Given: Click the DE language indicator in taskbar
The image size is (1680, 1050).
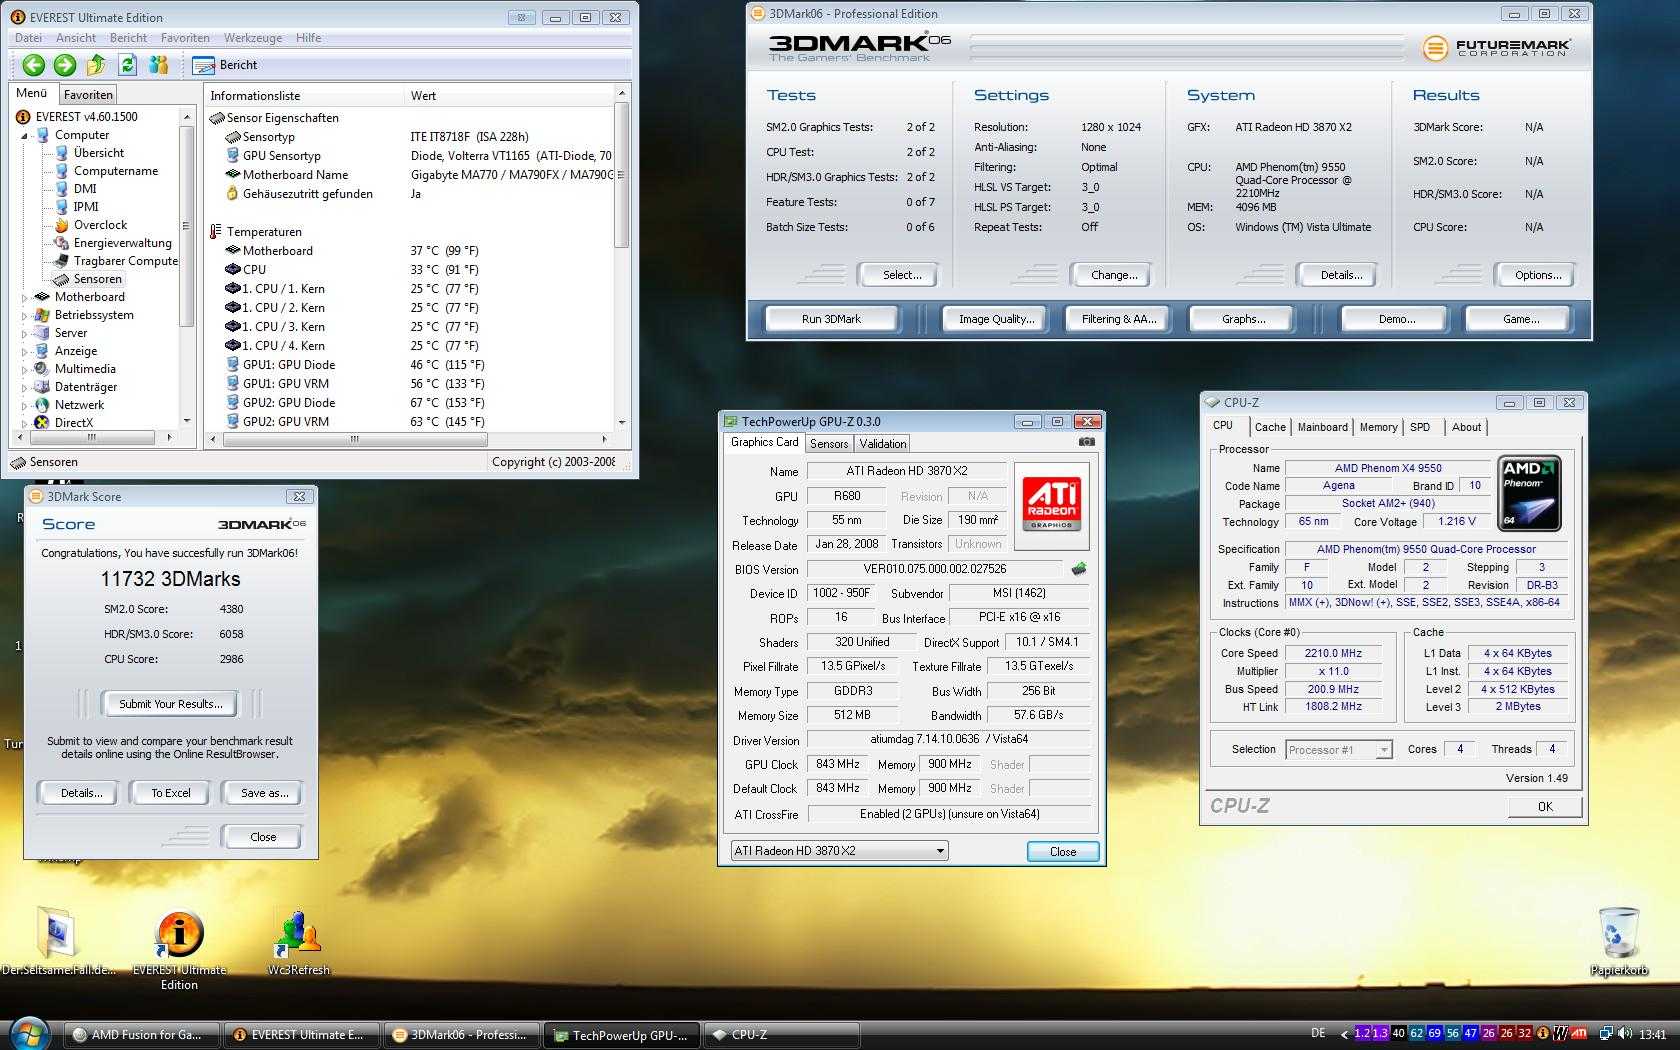Looking at the screenshot, I should [x=1318, y=1033].
